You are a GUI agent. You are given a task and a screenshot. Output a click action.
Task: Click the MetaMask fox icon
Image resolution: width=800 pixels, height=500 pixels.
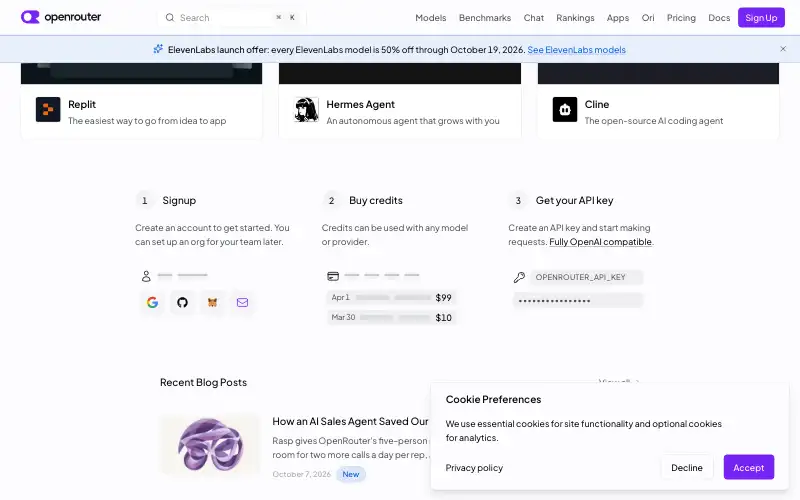[212, 303]
